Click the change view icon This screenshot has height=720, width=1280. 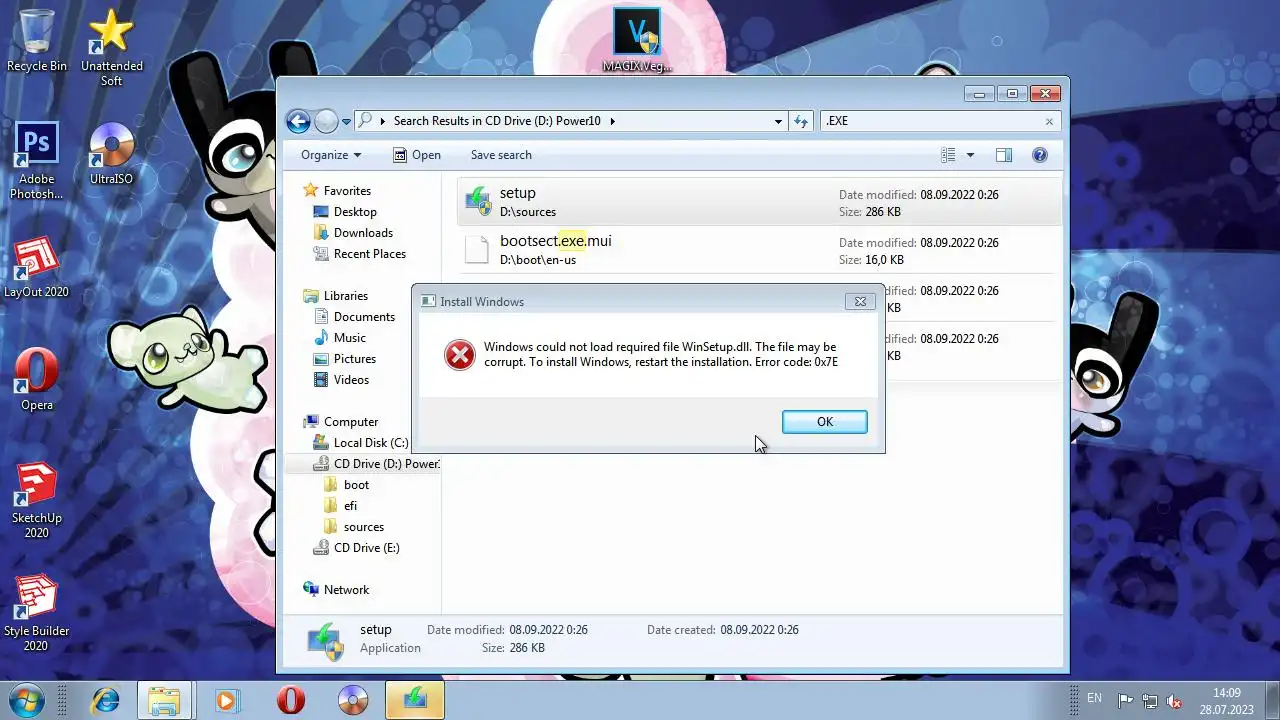click(948, 155)
